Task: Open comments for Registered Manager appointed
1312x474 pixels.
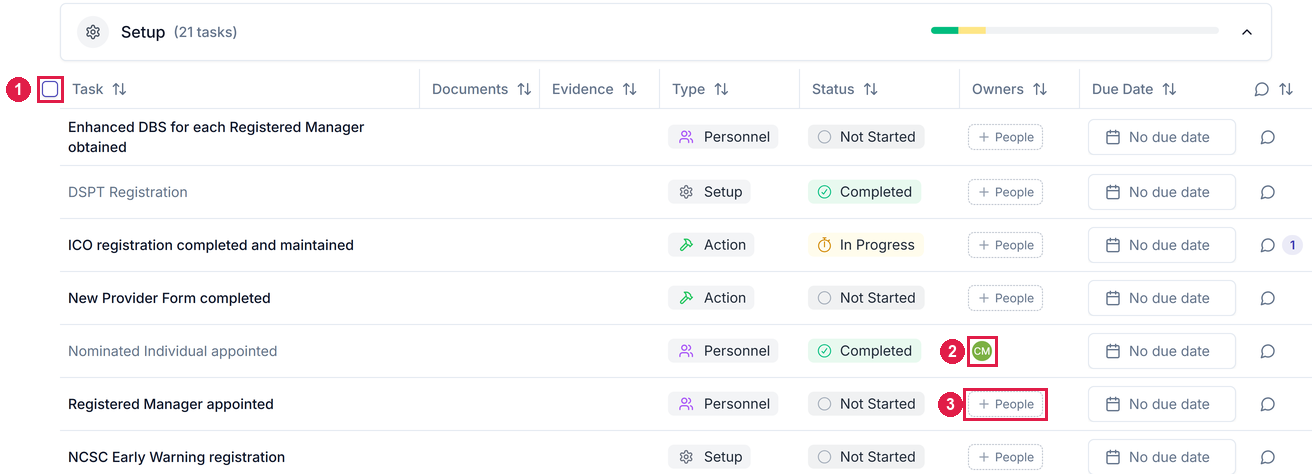Action: (x=1267, y=404)
